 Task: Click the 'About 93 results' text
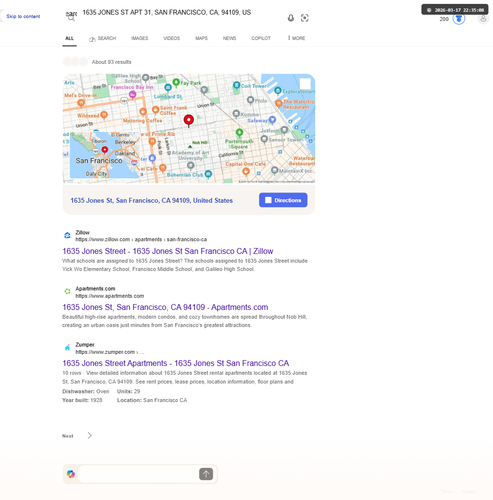pos(111,62)
